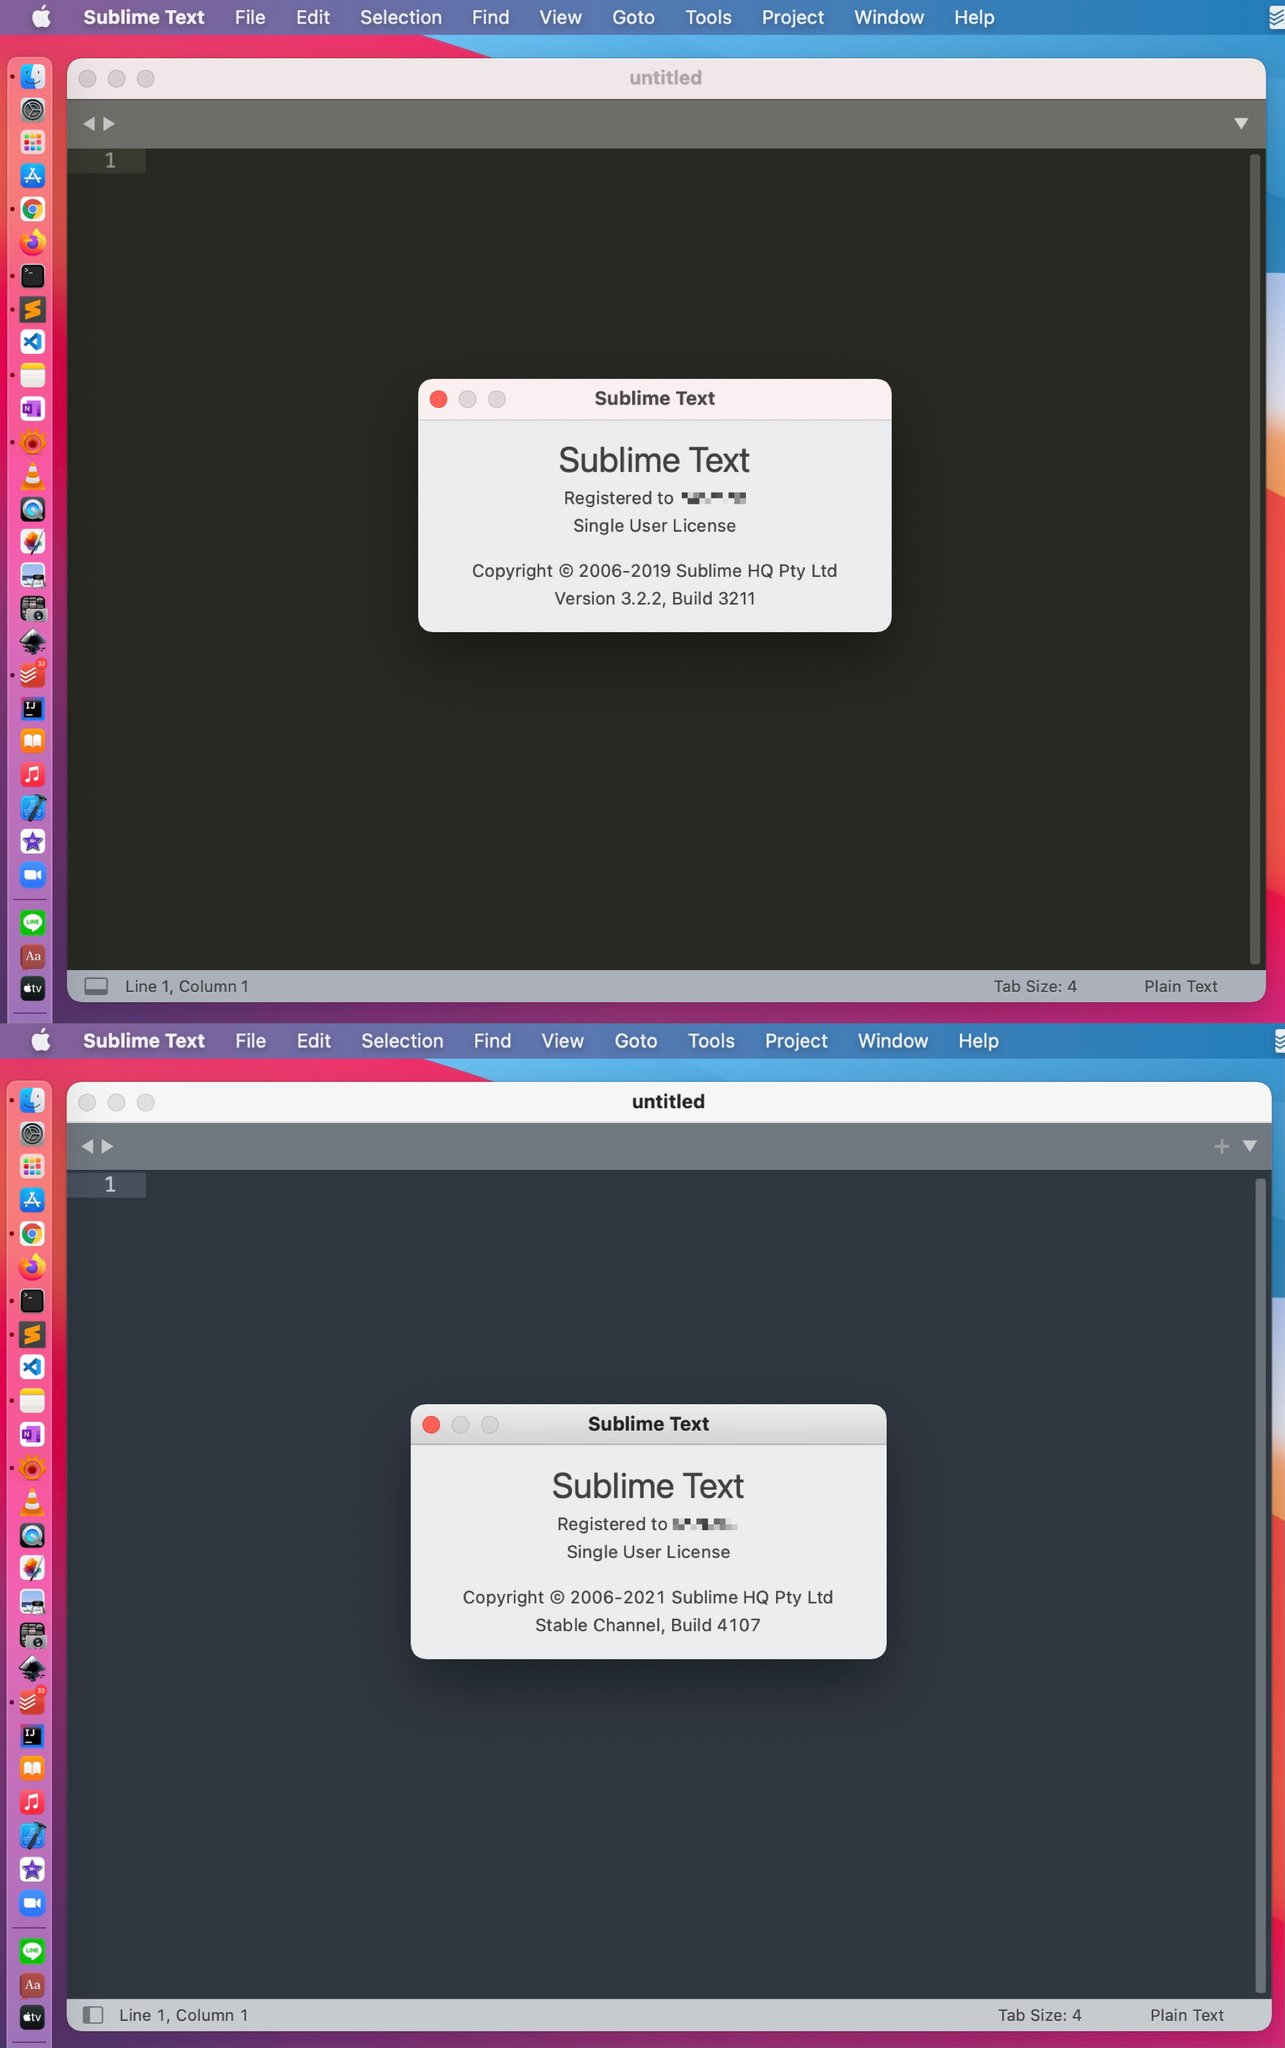Open View menu above Build 4107 window
This screenshot has width=1285, height=2048.
click(x=562, y=1041)
